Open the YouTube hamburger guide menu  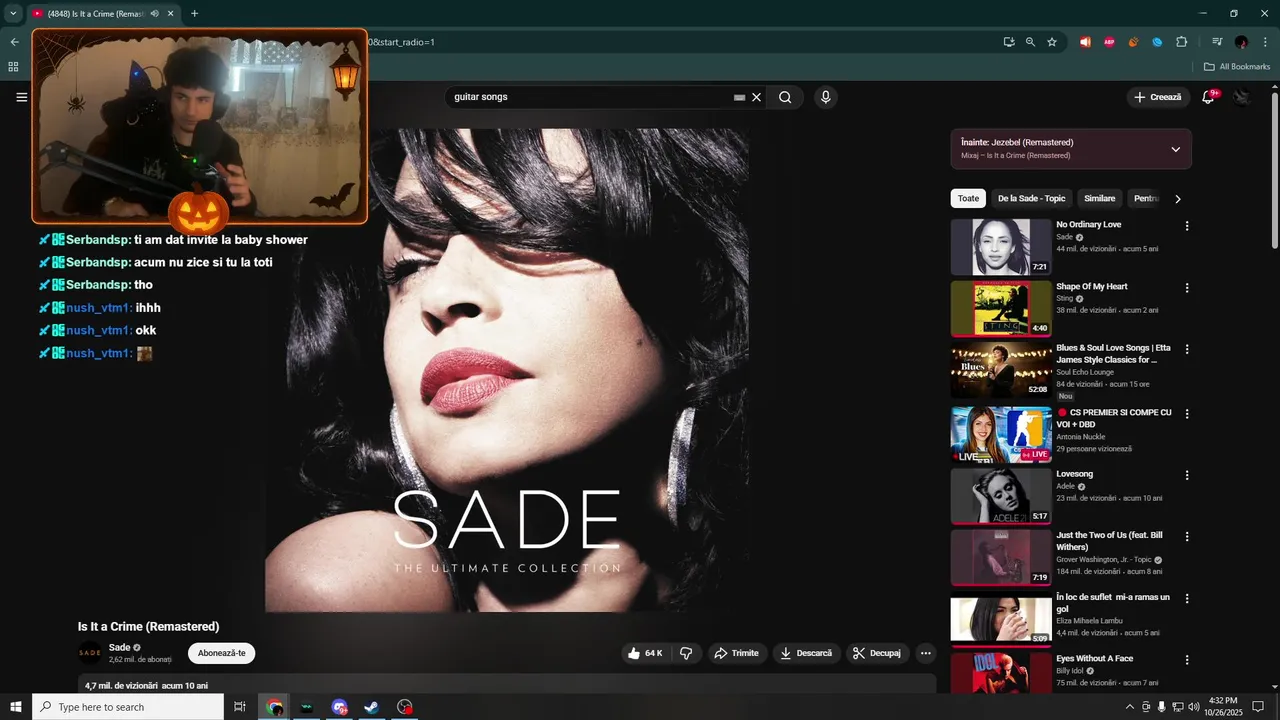tap(21, 97)
